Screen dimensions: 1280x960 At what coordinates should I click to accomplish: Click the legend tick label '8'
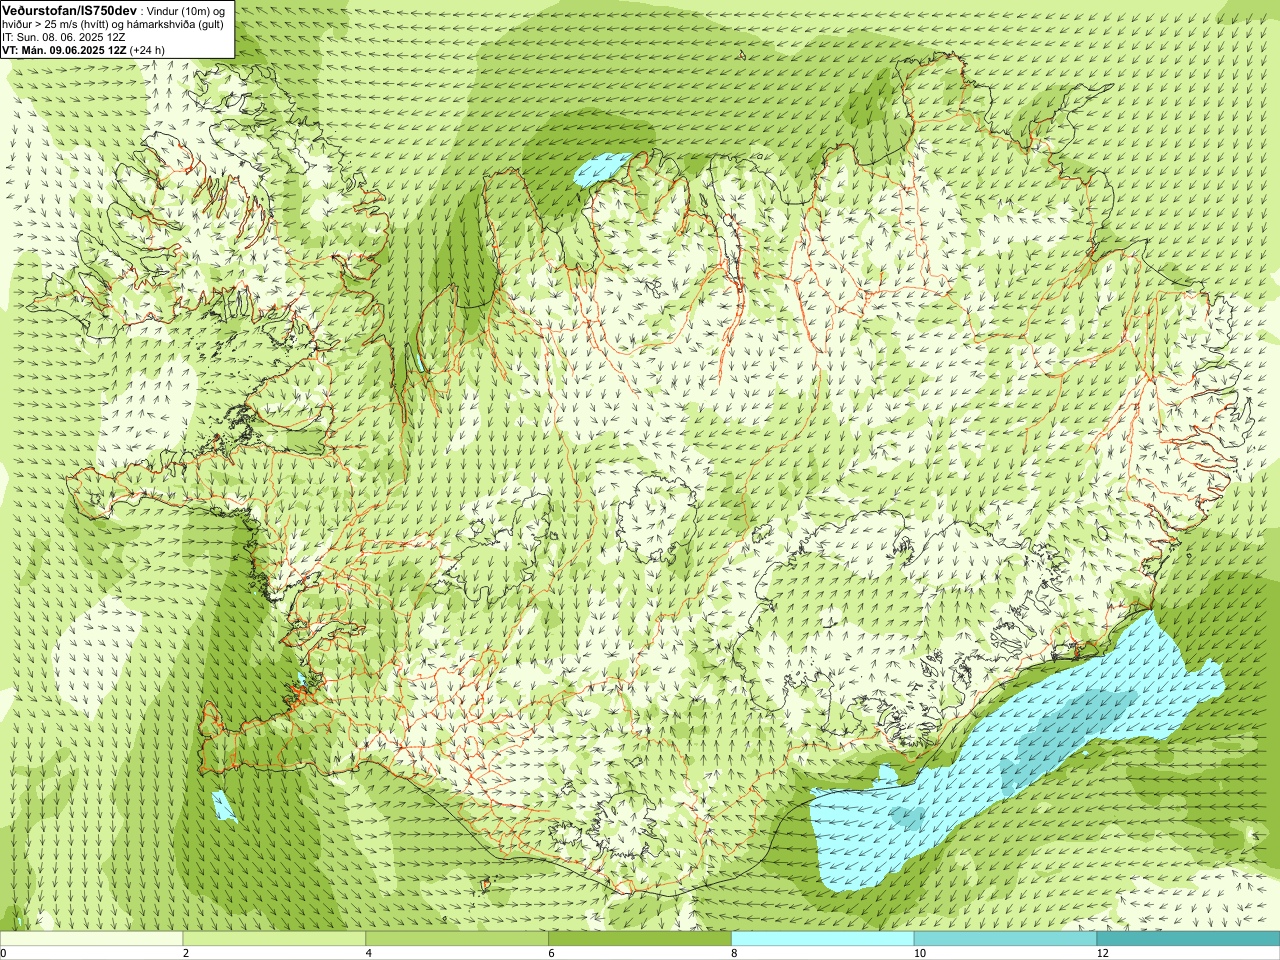tap(734, 953)
